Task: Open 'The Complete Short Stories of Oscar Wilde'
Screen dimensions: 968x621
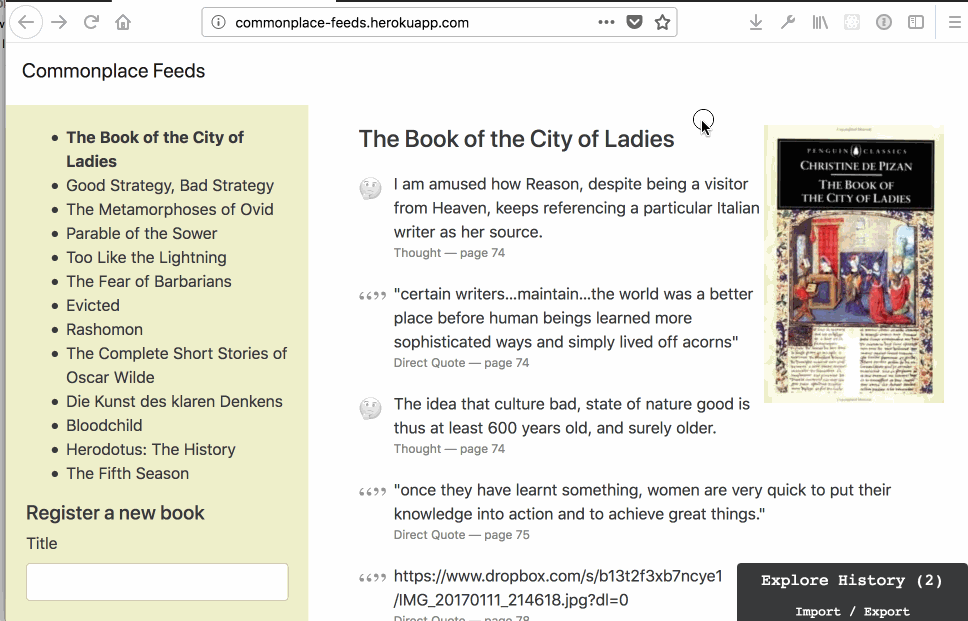Action: [x=177, y=366]
